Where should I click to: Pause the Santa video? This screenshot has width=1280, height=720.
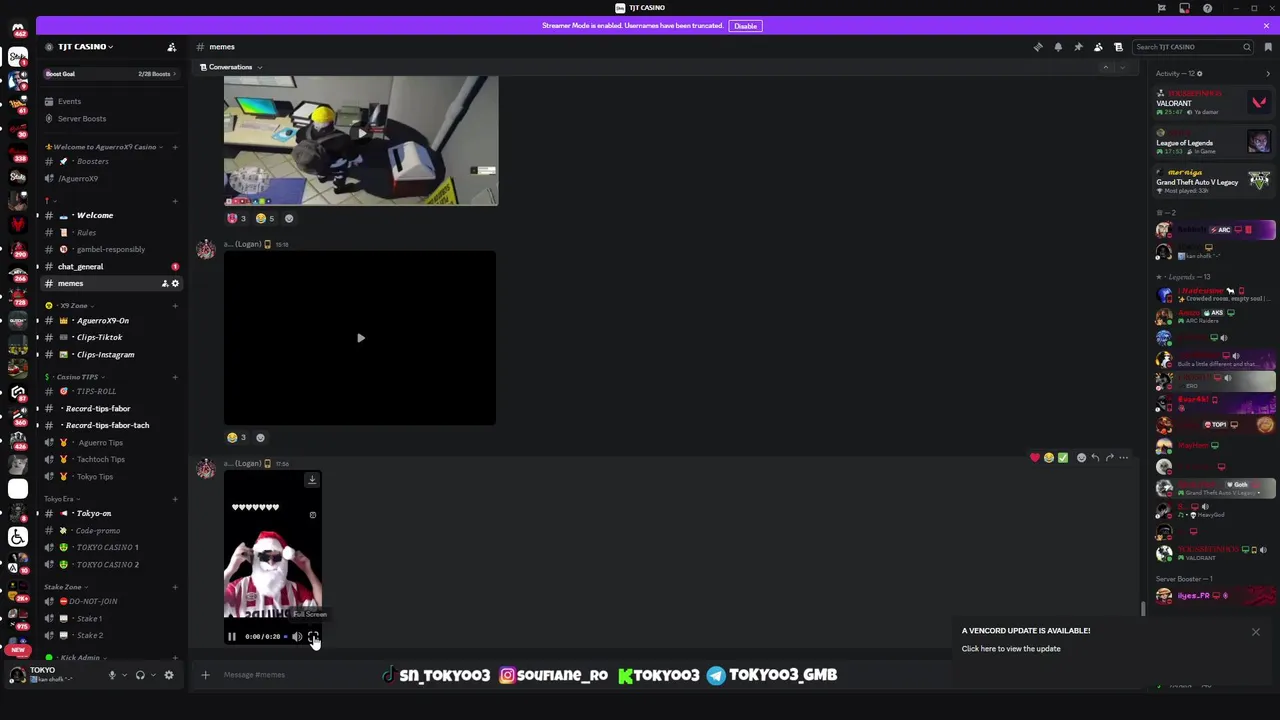(232, 637)
